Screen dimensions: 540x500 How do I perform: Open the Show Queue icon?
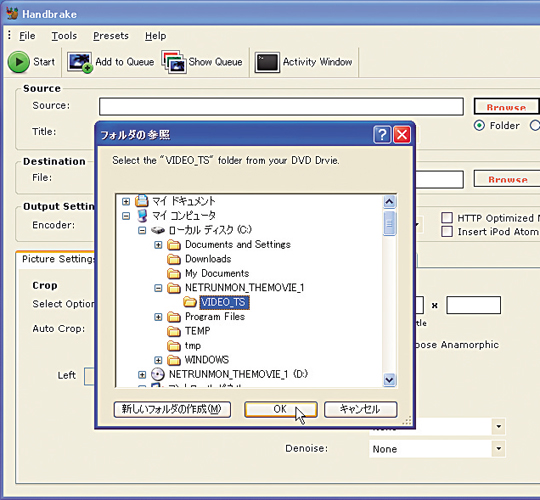[174, 62]
